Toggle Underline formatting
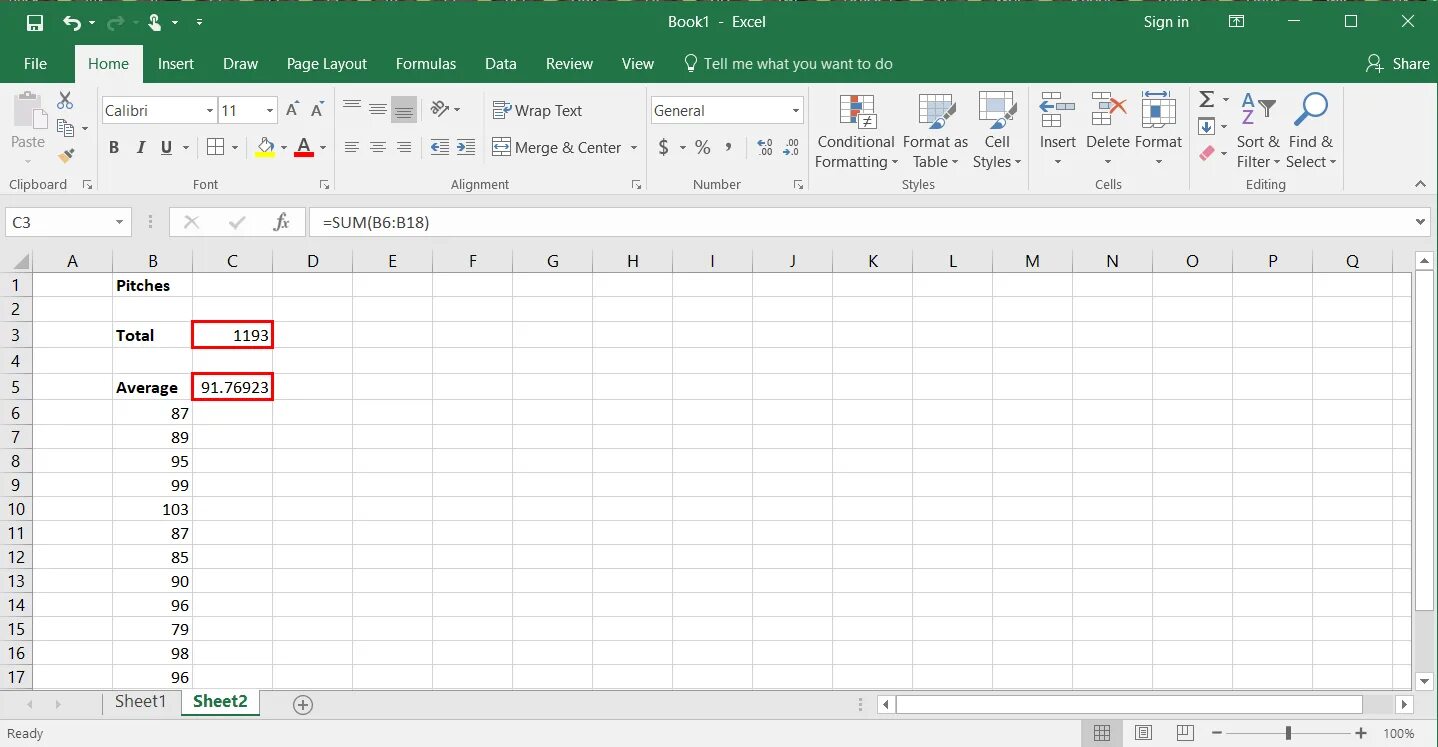Viewport: 1438px width, 747px height. point(166,147)
